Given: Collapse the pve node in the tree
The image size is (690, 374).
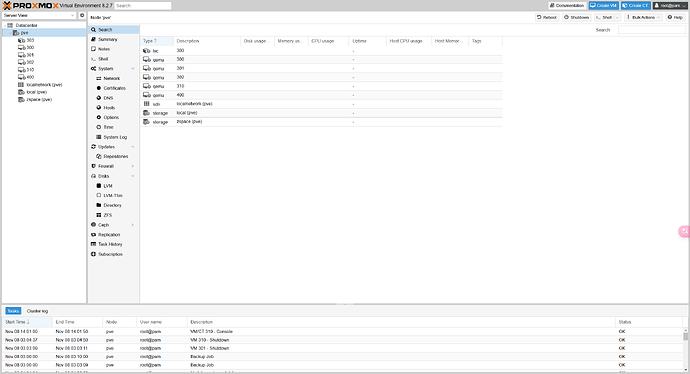Looking at the screenshot, I should (10, 33).
